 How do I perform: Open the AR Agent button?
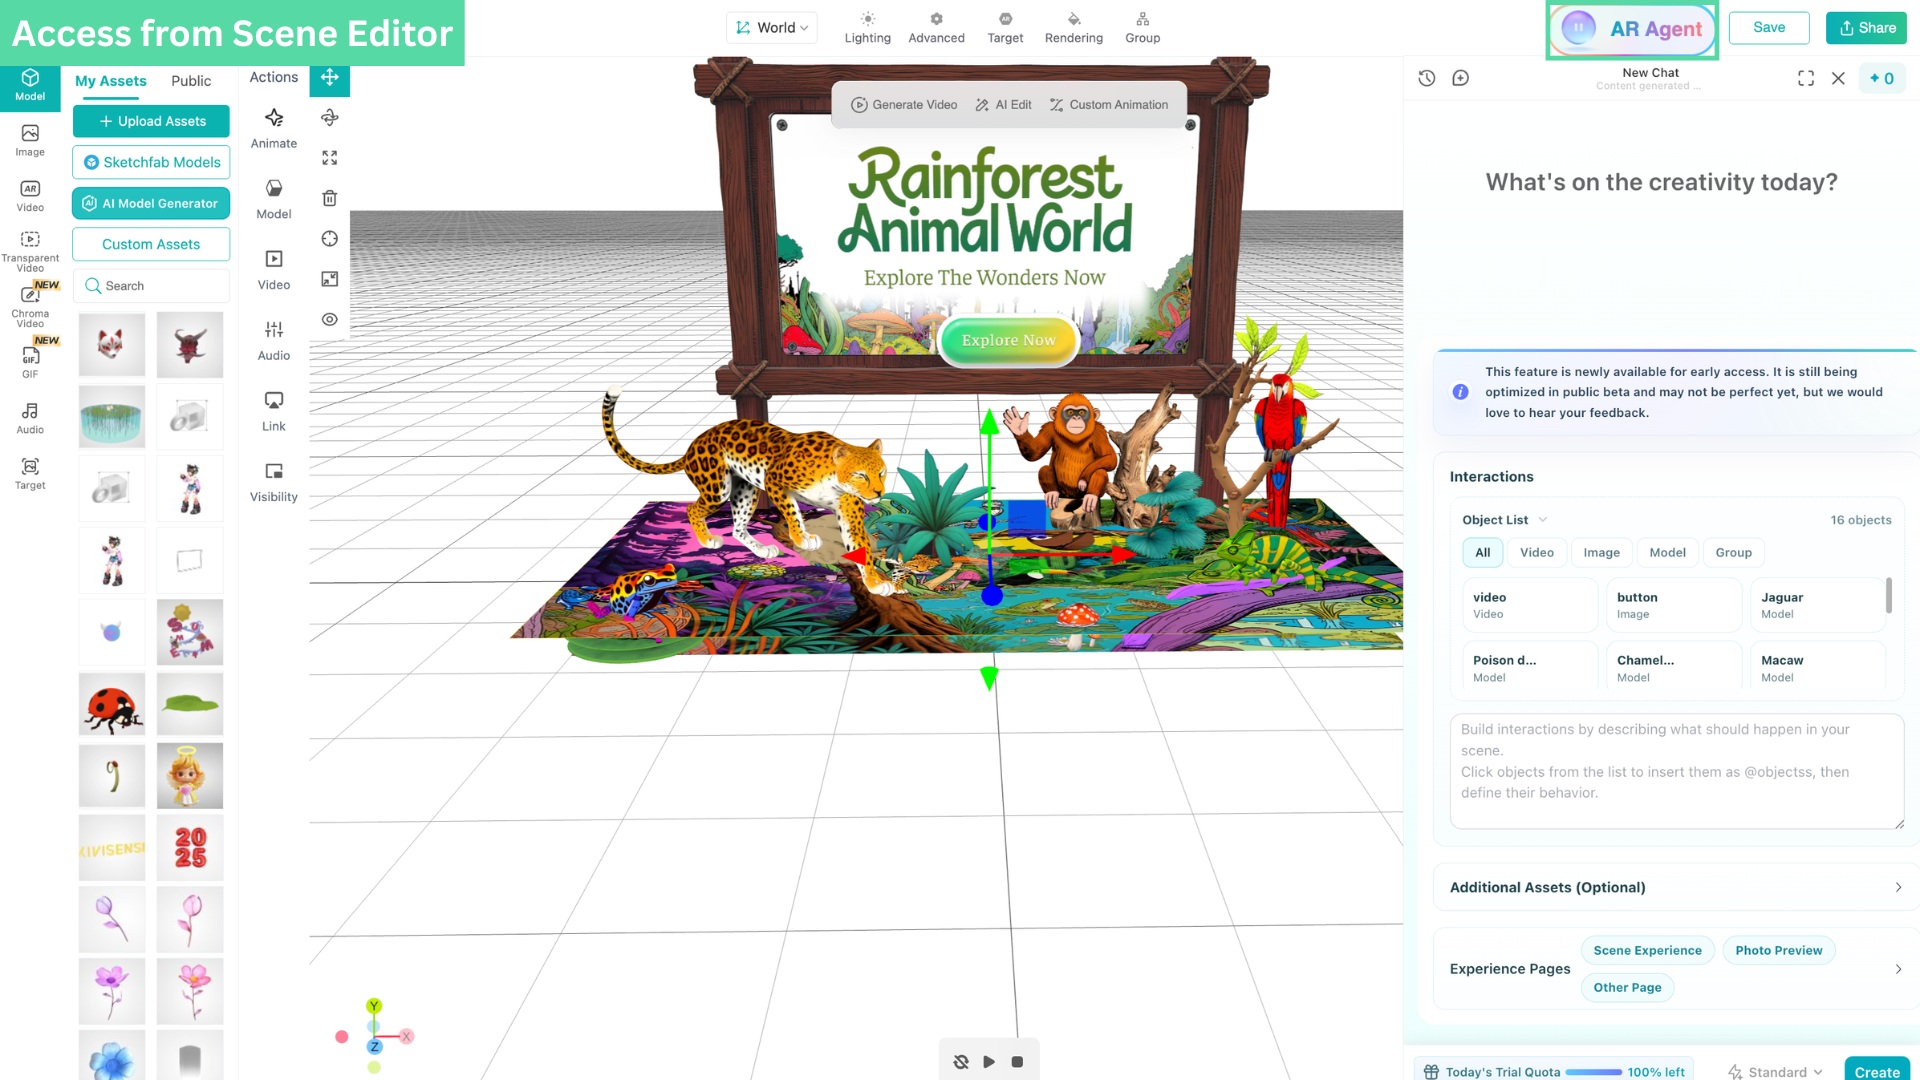1632,29
